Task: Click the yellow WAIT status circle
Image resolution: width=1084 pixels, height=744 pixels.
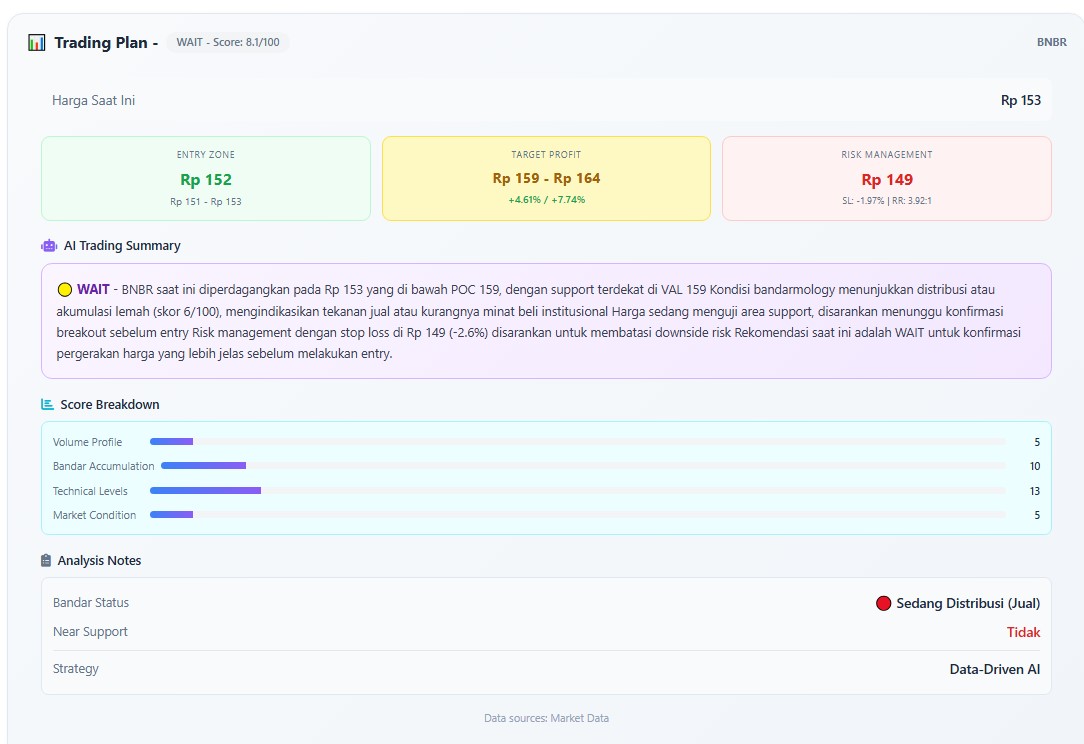Action: pyautogui.click(x=65, y=290)
